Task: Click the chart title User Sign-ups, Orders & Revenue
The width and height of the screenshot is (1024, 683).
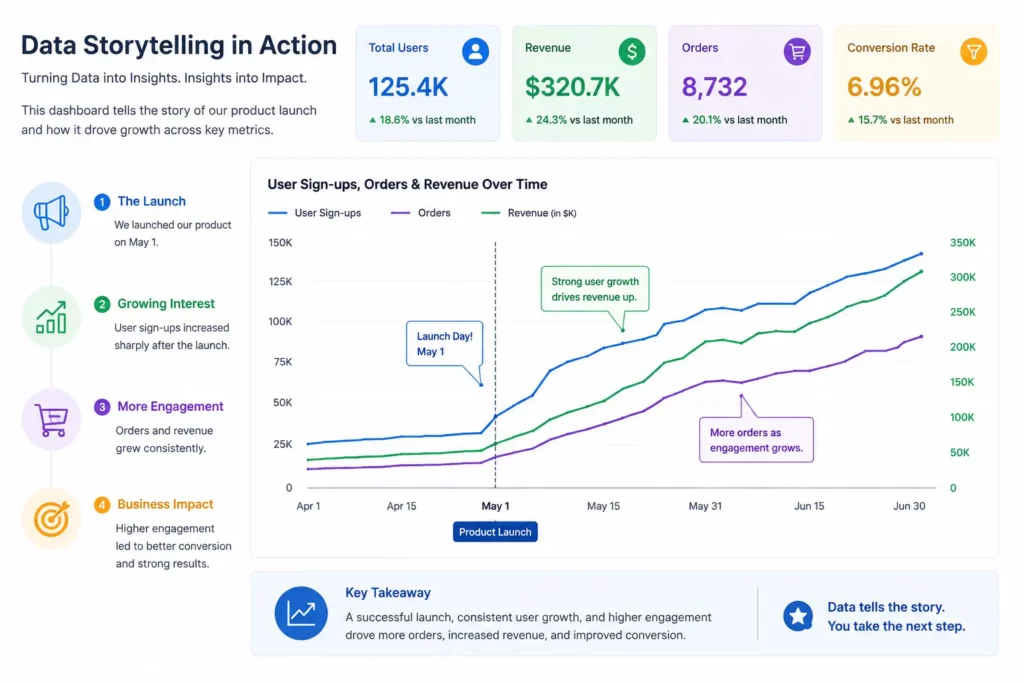Action: tap(408, 185)
